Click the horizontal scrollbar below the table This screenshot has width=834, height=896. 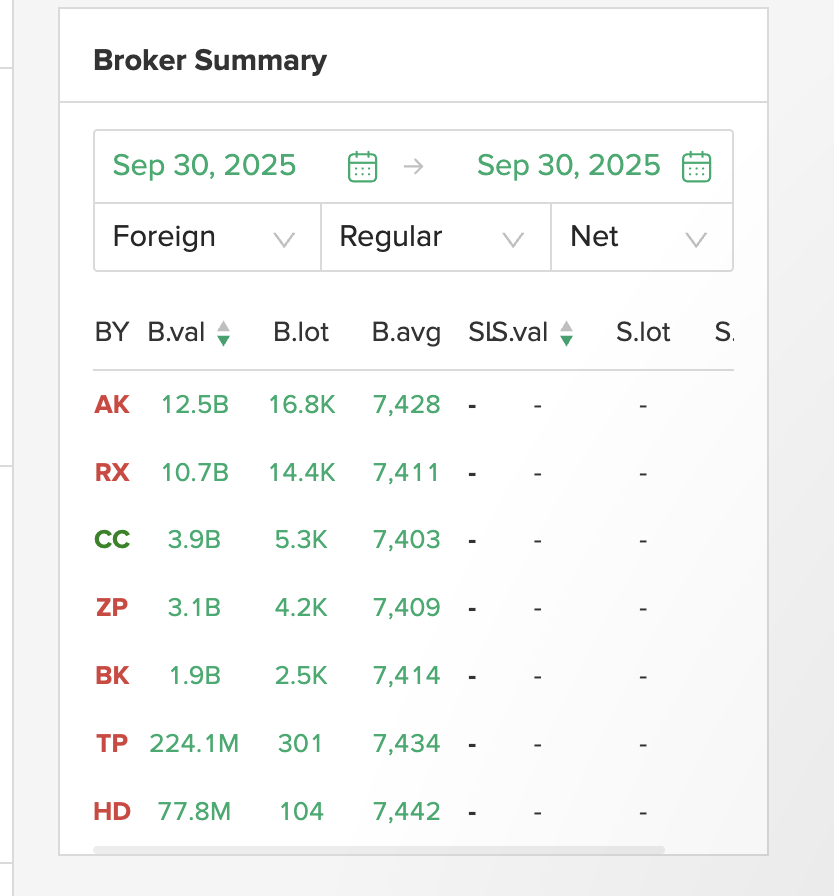click(378, 850)
